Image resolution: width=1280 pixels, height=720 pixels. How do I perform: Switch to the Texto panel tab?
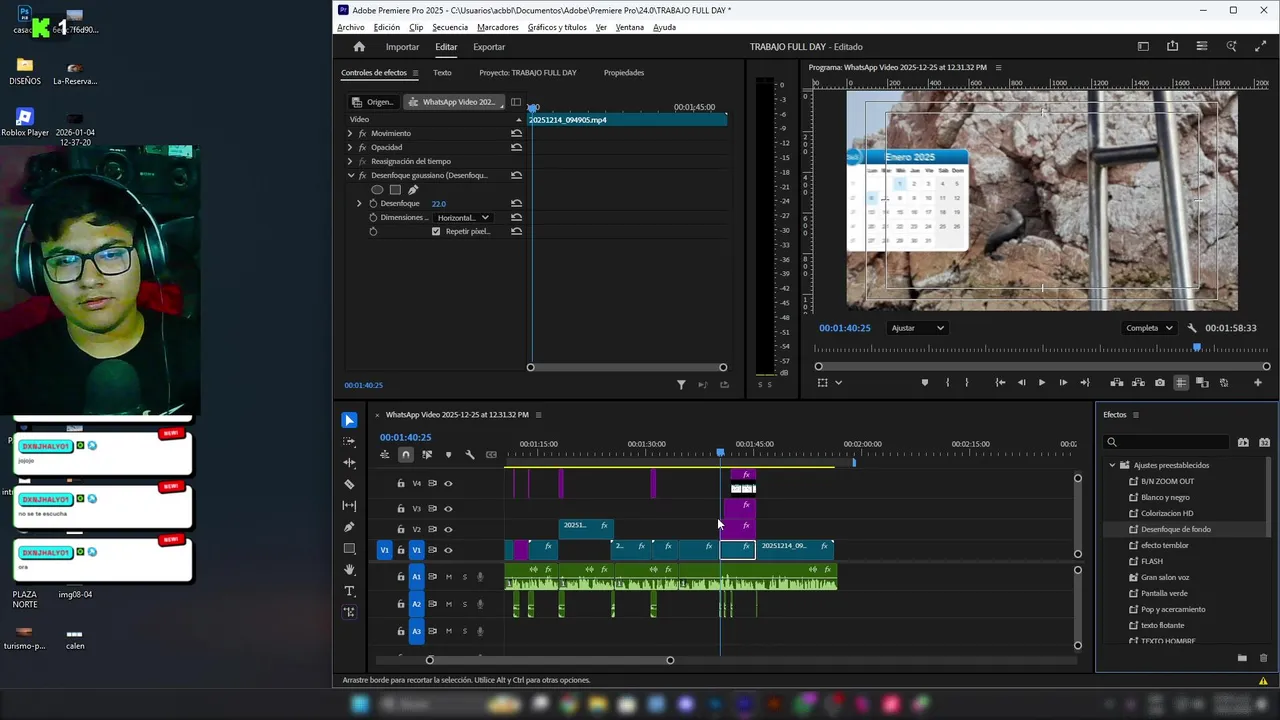442,72
